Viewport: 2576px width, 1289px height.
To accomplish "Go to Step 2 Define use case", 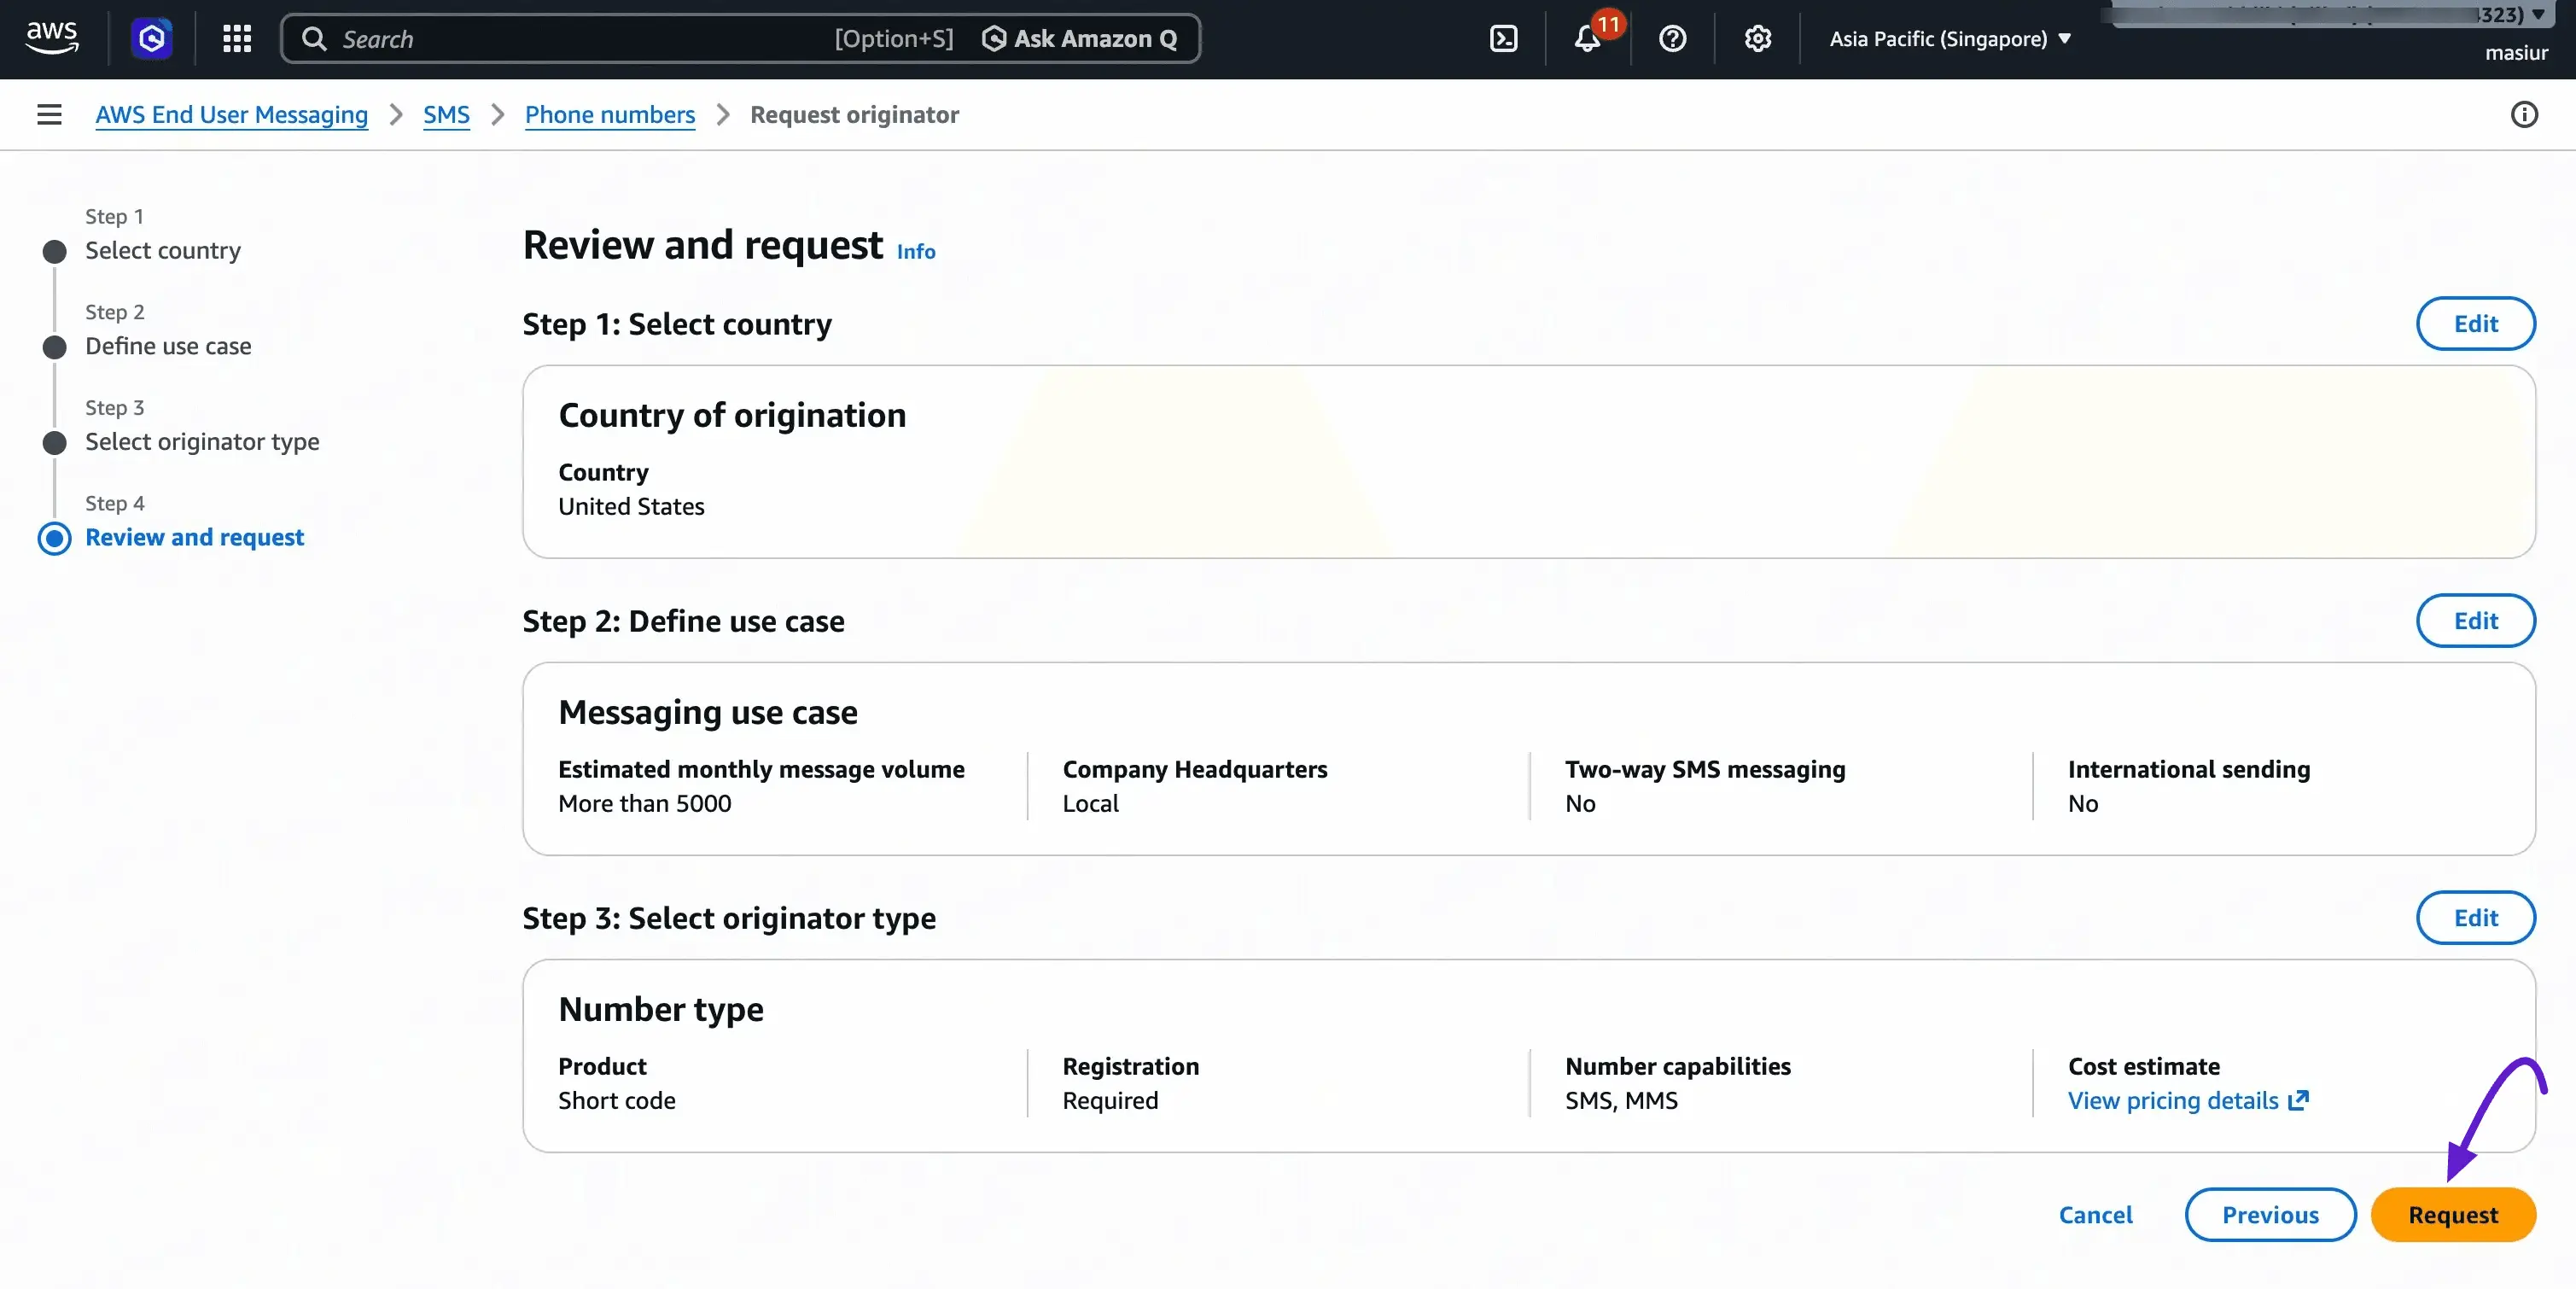I will coord(168,346).
